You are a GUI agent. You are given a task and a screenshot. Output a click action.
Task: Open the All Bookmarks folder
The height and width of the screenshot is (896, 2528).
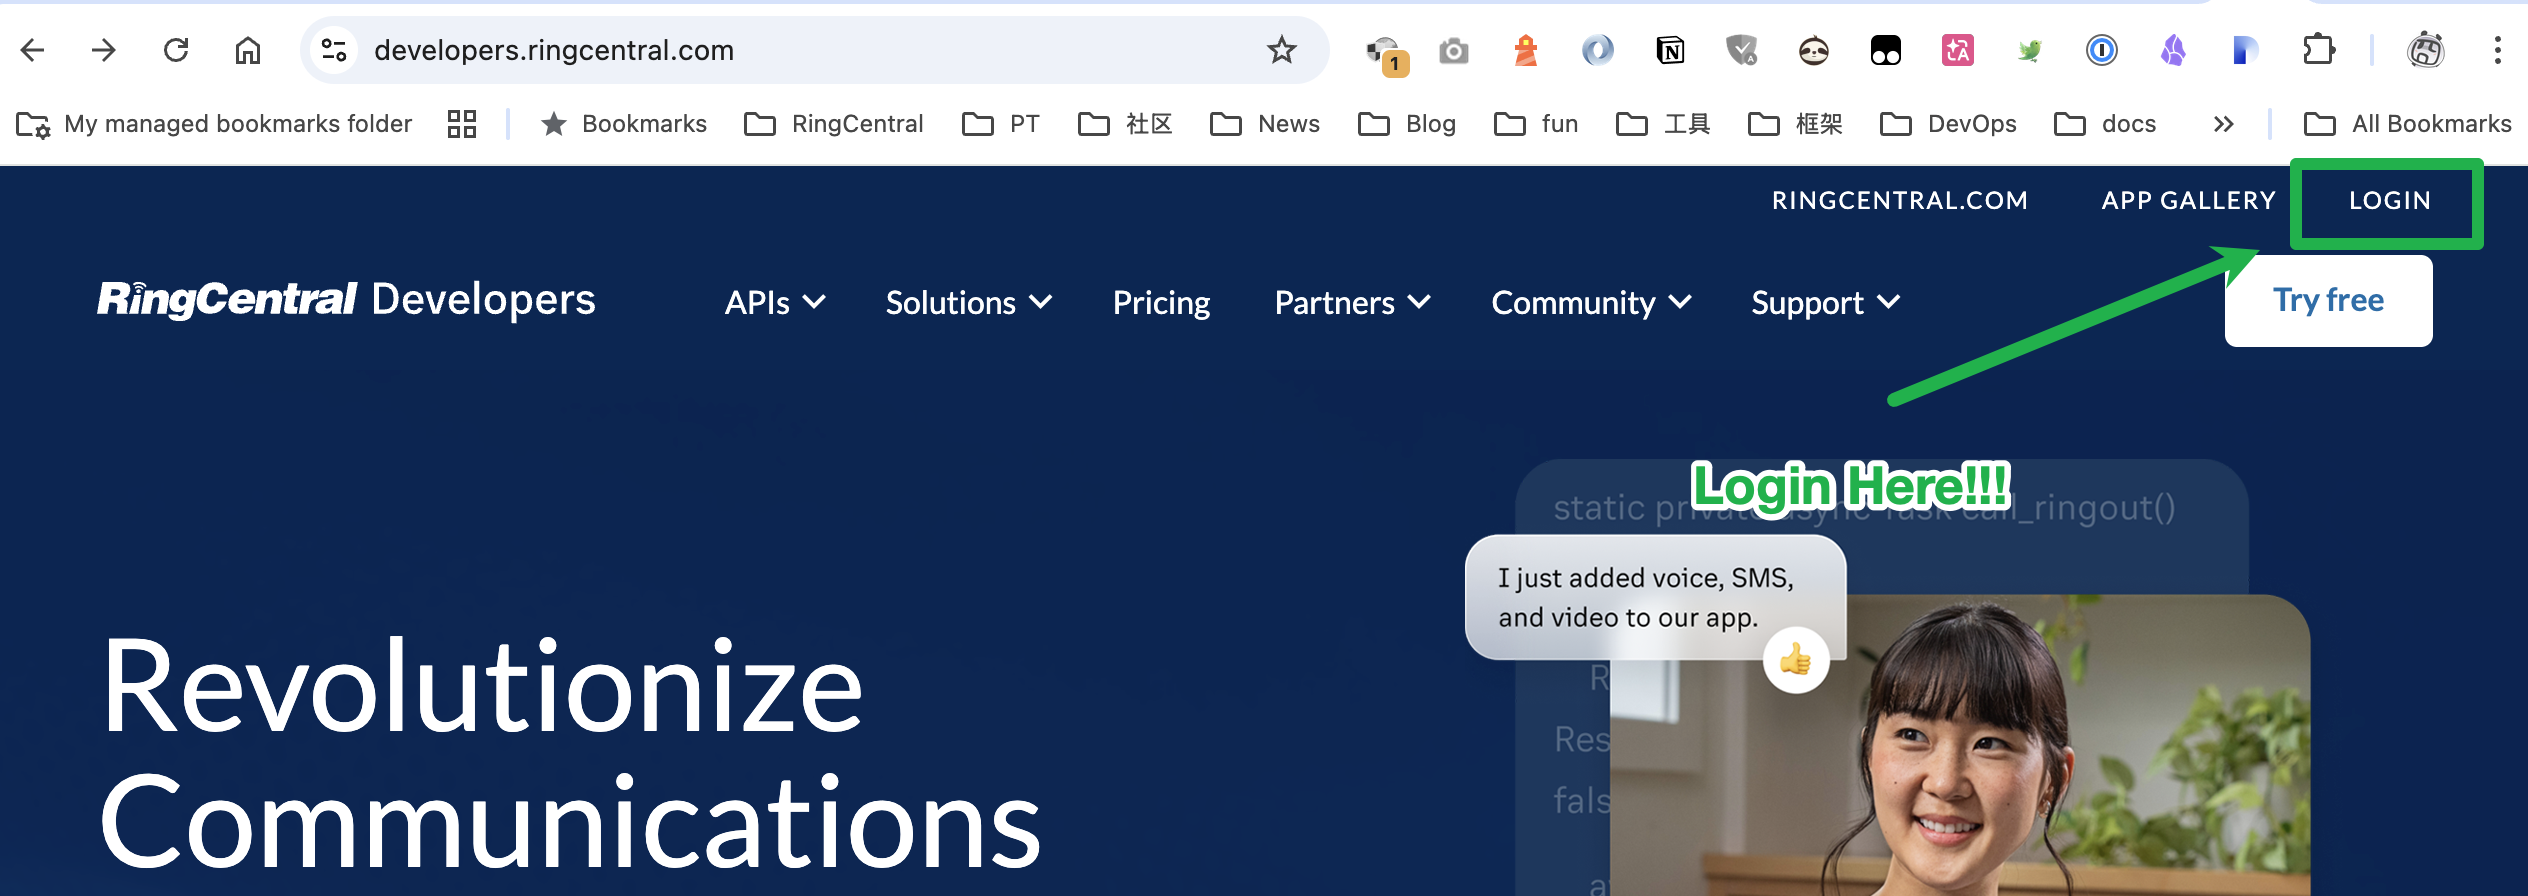2408,124
